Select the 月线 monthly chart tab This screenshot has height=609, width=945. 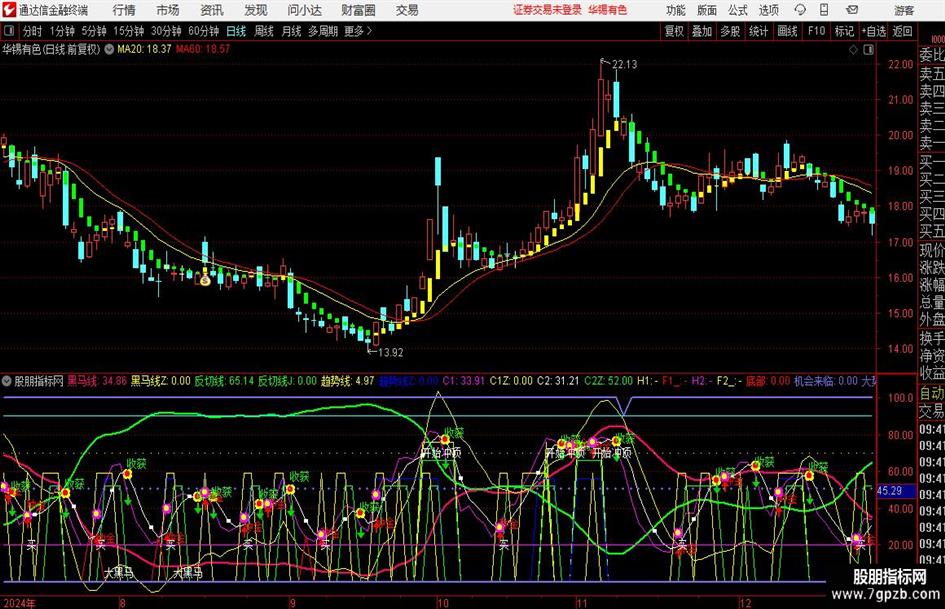[291, 31]
